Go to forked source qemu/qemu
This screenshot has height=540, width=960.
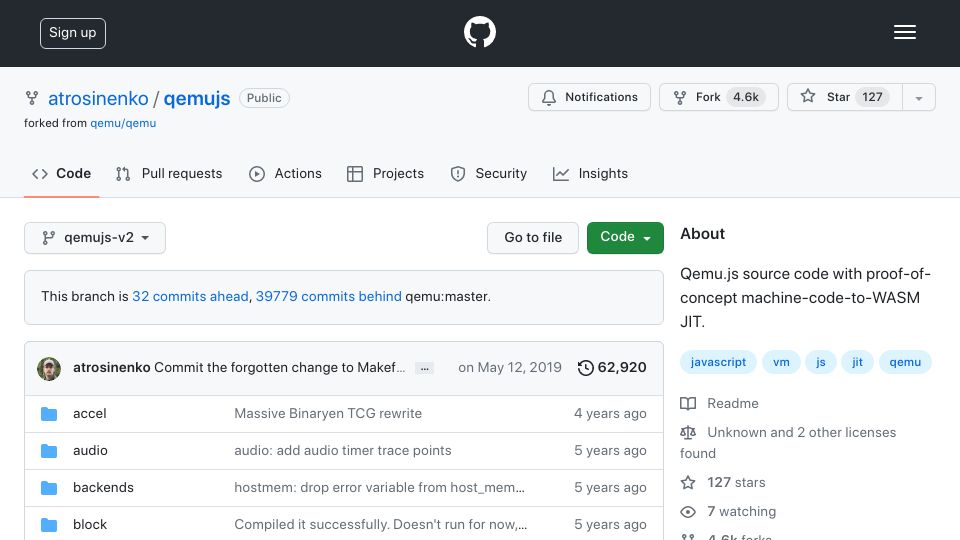click(123, 123)
